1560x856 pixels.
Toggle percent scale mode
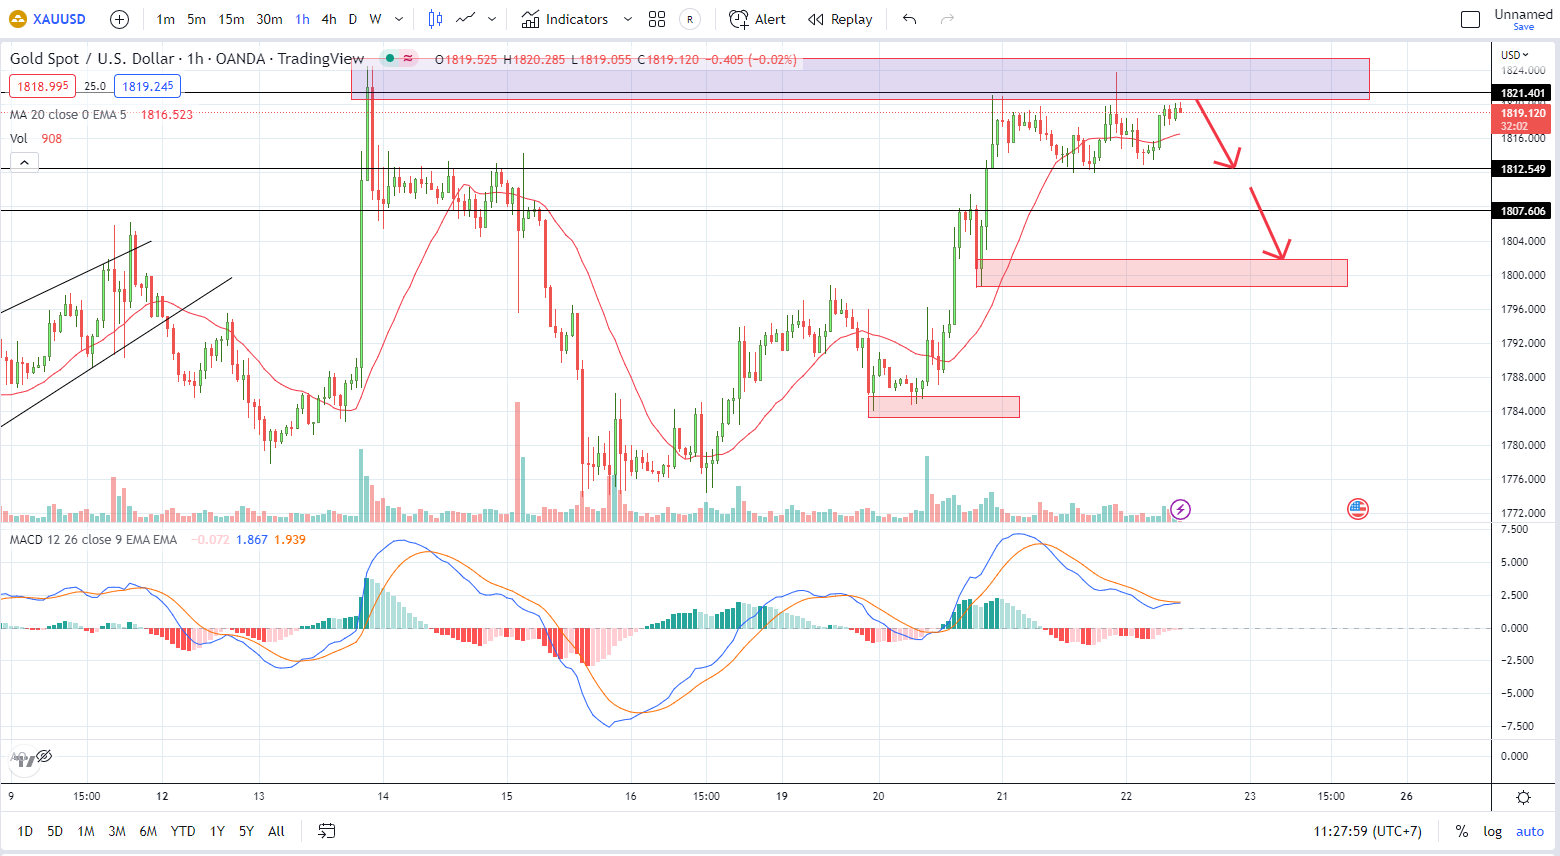click(x=1461, y=831)
